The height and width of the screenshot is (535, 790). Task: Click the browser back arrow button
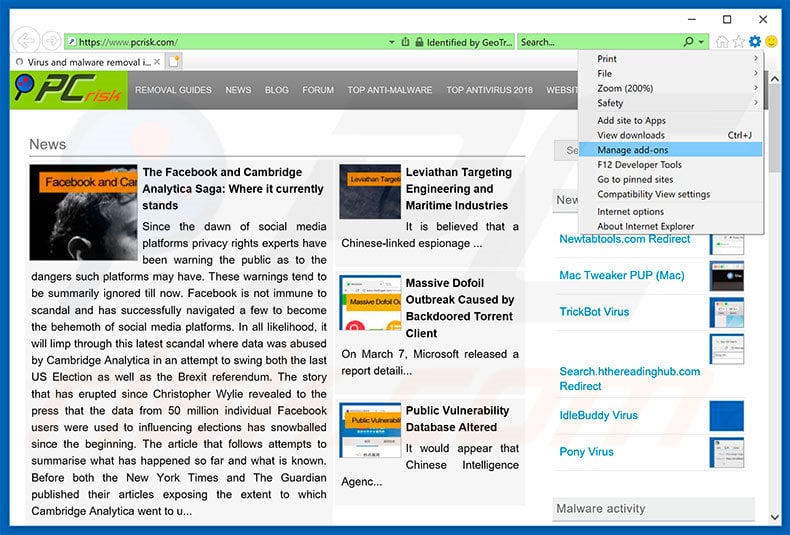(x=24, y=41)
